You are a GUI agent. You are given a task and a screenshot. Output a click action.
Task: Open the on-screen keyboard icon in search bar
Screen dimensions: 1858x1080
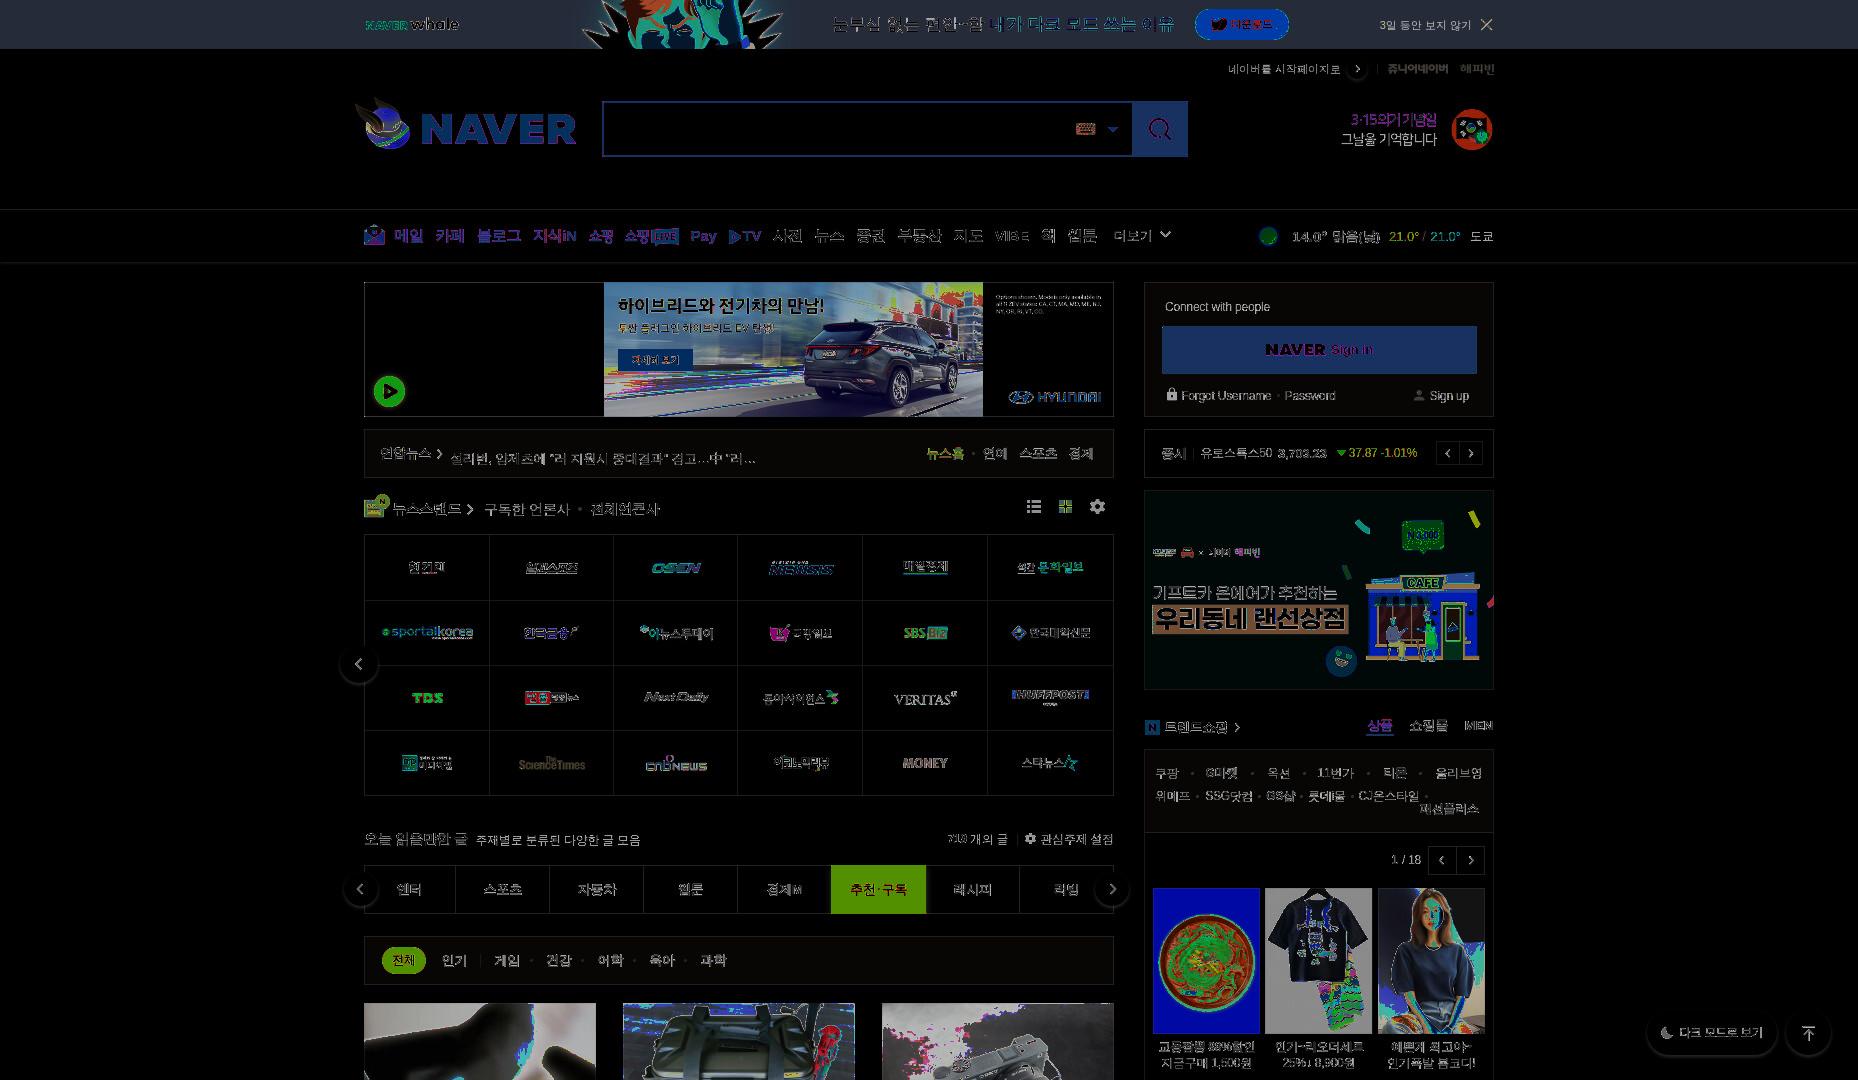click(1085, 129)
